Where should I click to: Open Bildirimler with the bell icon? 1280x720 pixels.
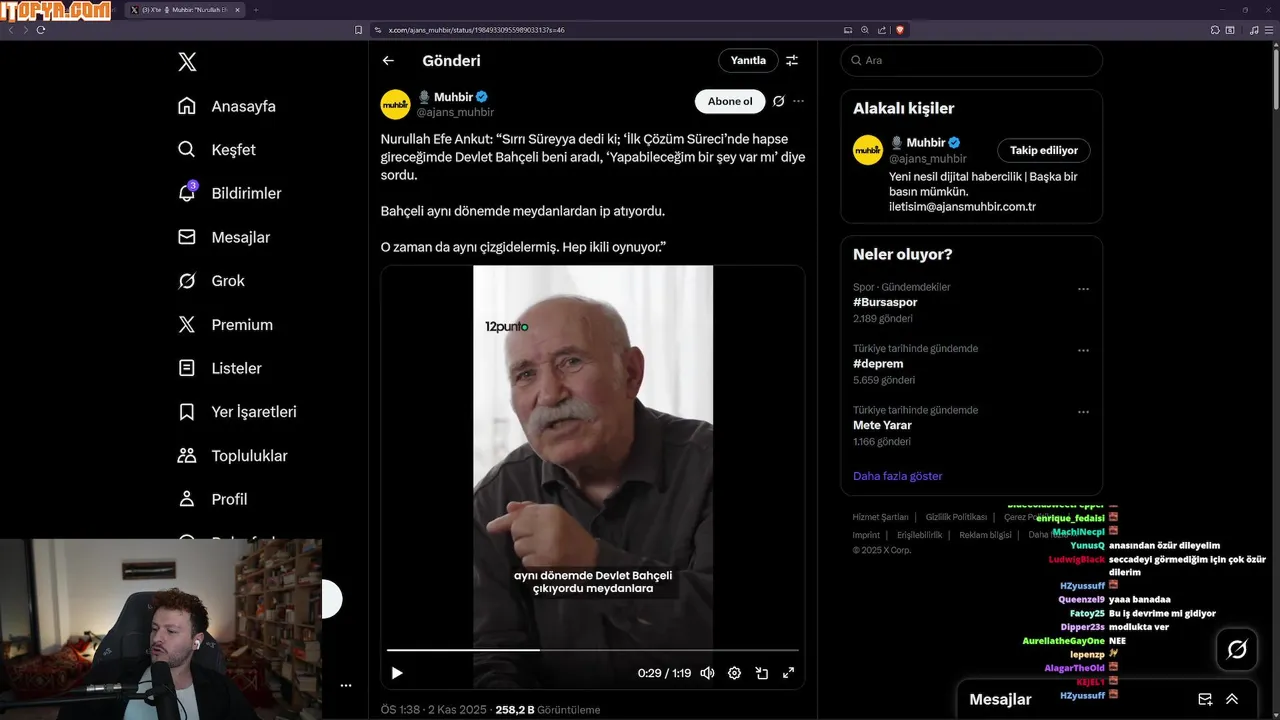coord(229,193)
